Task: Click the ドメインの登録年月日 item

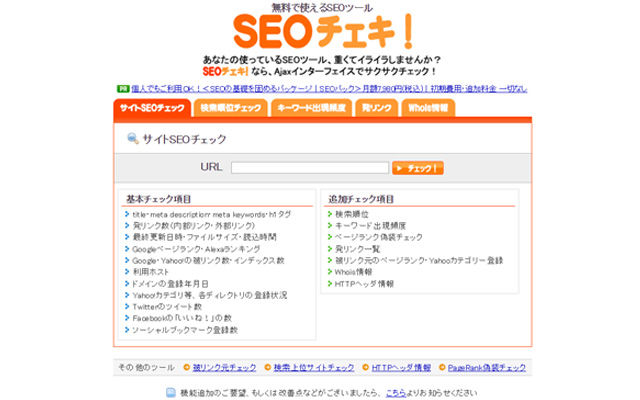Action: tap(170, 284)
